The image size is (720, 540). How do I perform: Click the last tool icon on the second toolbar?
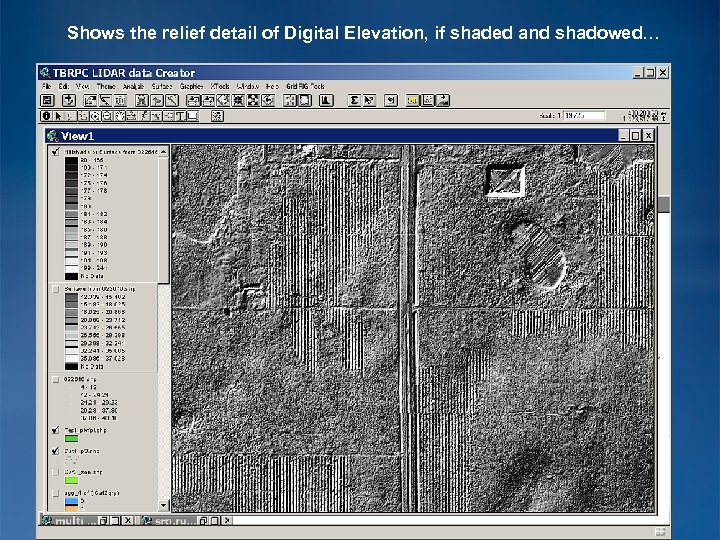click(217, 116)
